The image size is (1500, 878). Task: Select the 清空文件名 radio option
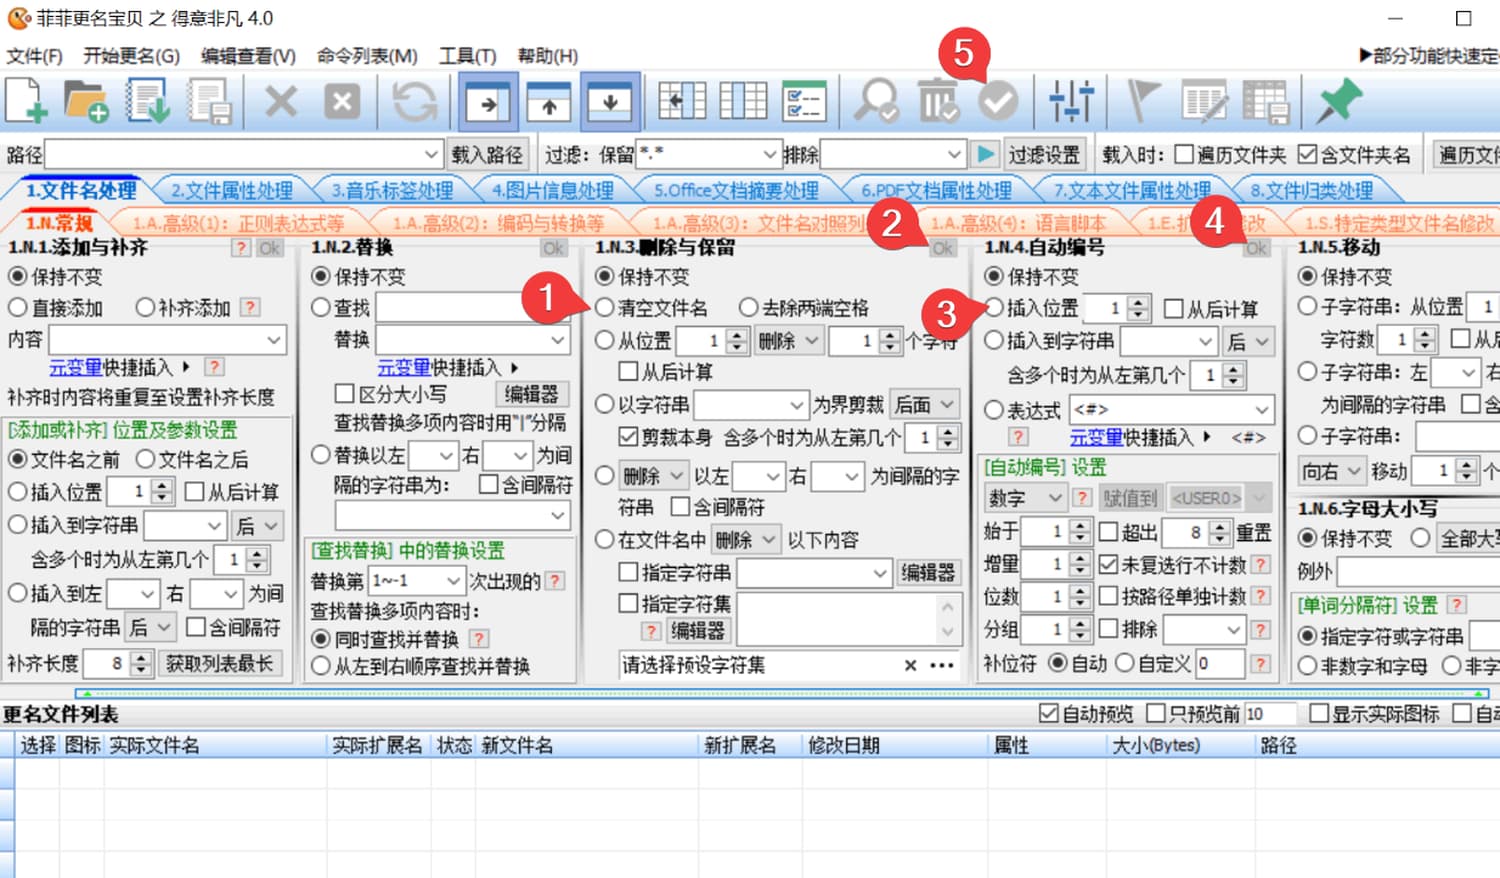point(605,308)
